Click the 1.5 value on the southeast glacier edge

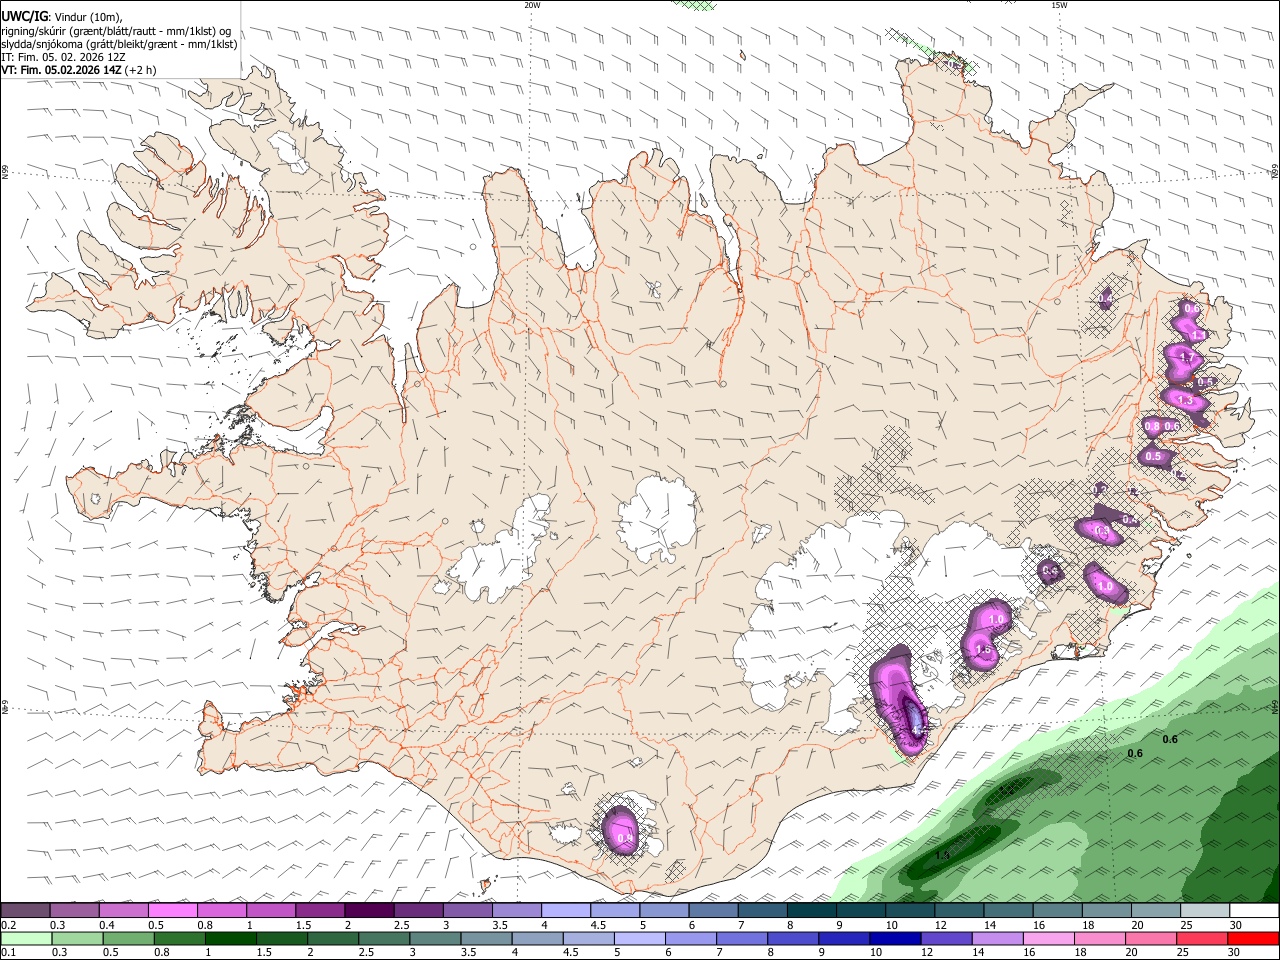tap(983, 650)
